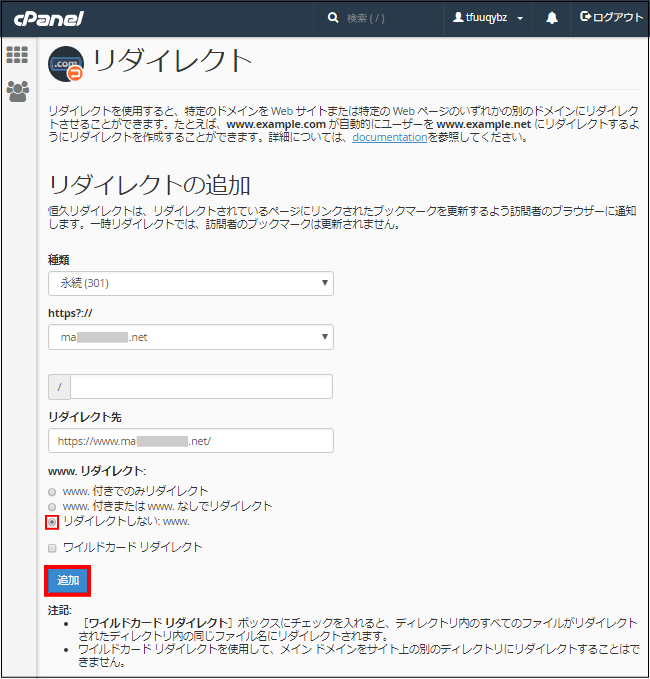Open the notifications bell
The image size is (650, 679).
pyautogui.click(x=551, y=18)
